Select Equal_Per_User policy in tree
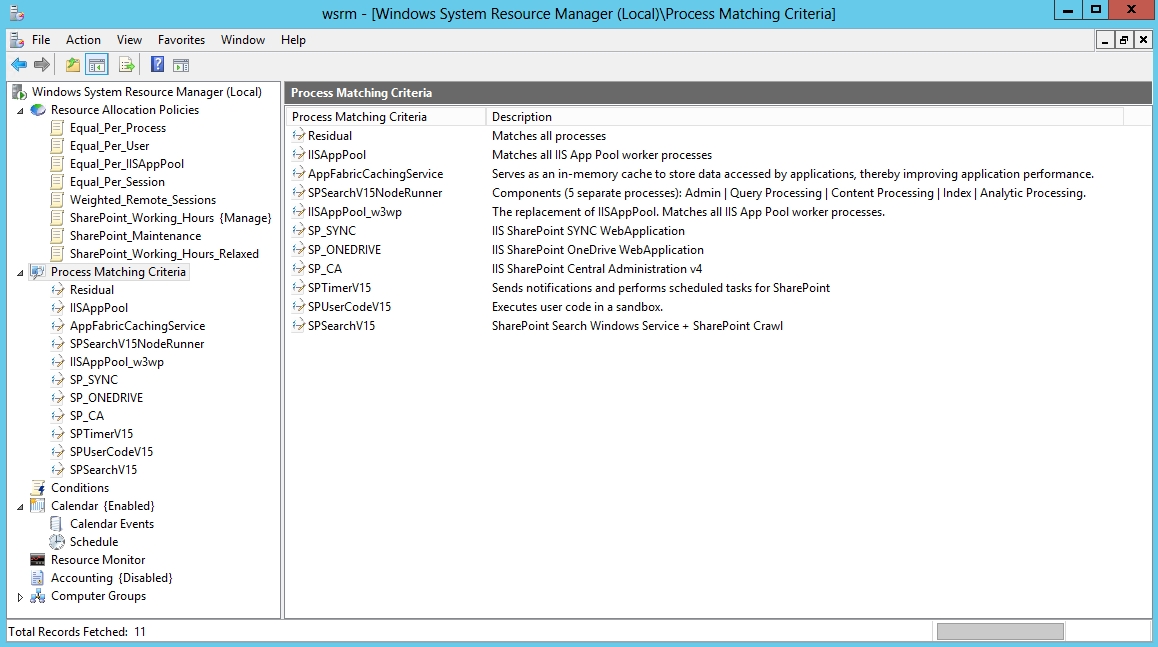The image size is (1158, 647). pyautogui.click(x=109, y=146)
